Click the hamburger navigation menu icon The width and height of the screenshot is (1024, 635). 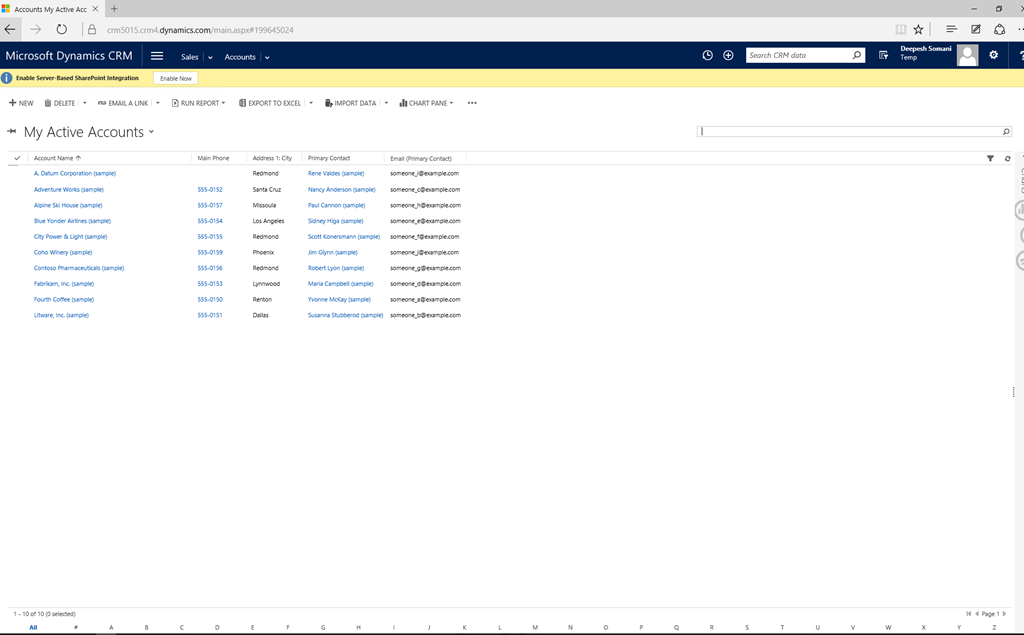point(157,56)
